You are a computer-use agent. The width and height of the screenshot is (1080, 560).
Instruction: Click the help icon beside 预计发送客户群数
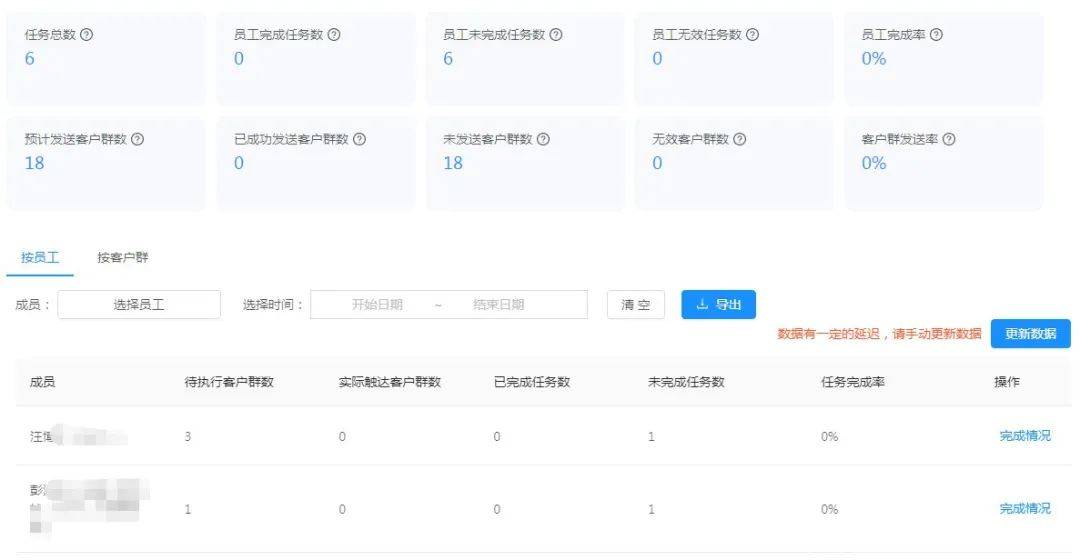click(137, 139)
